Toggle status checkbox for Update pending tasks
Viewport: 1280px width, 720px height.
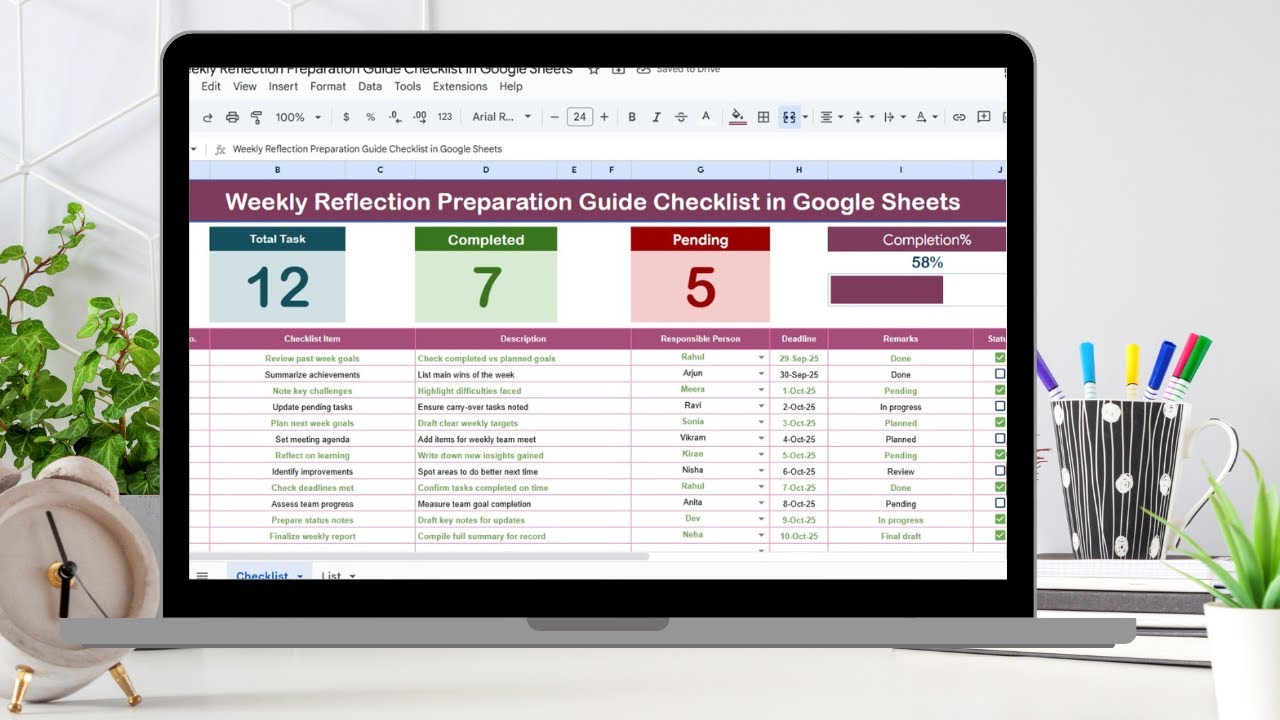tap(1000, 406)
